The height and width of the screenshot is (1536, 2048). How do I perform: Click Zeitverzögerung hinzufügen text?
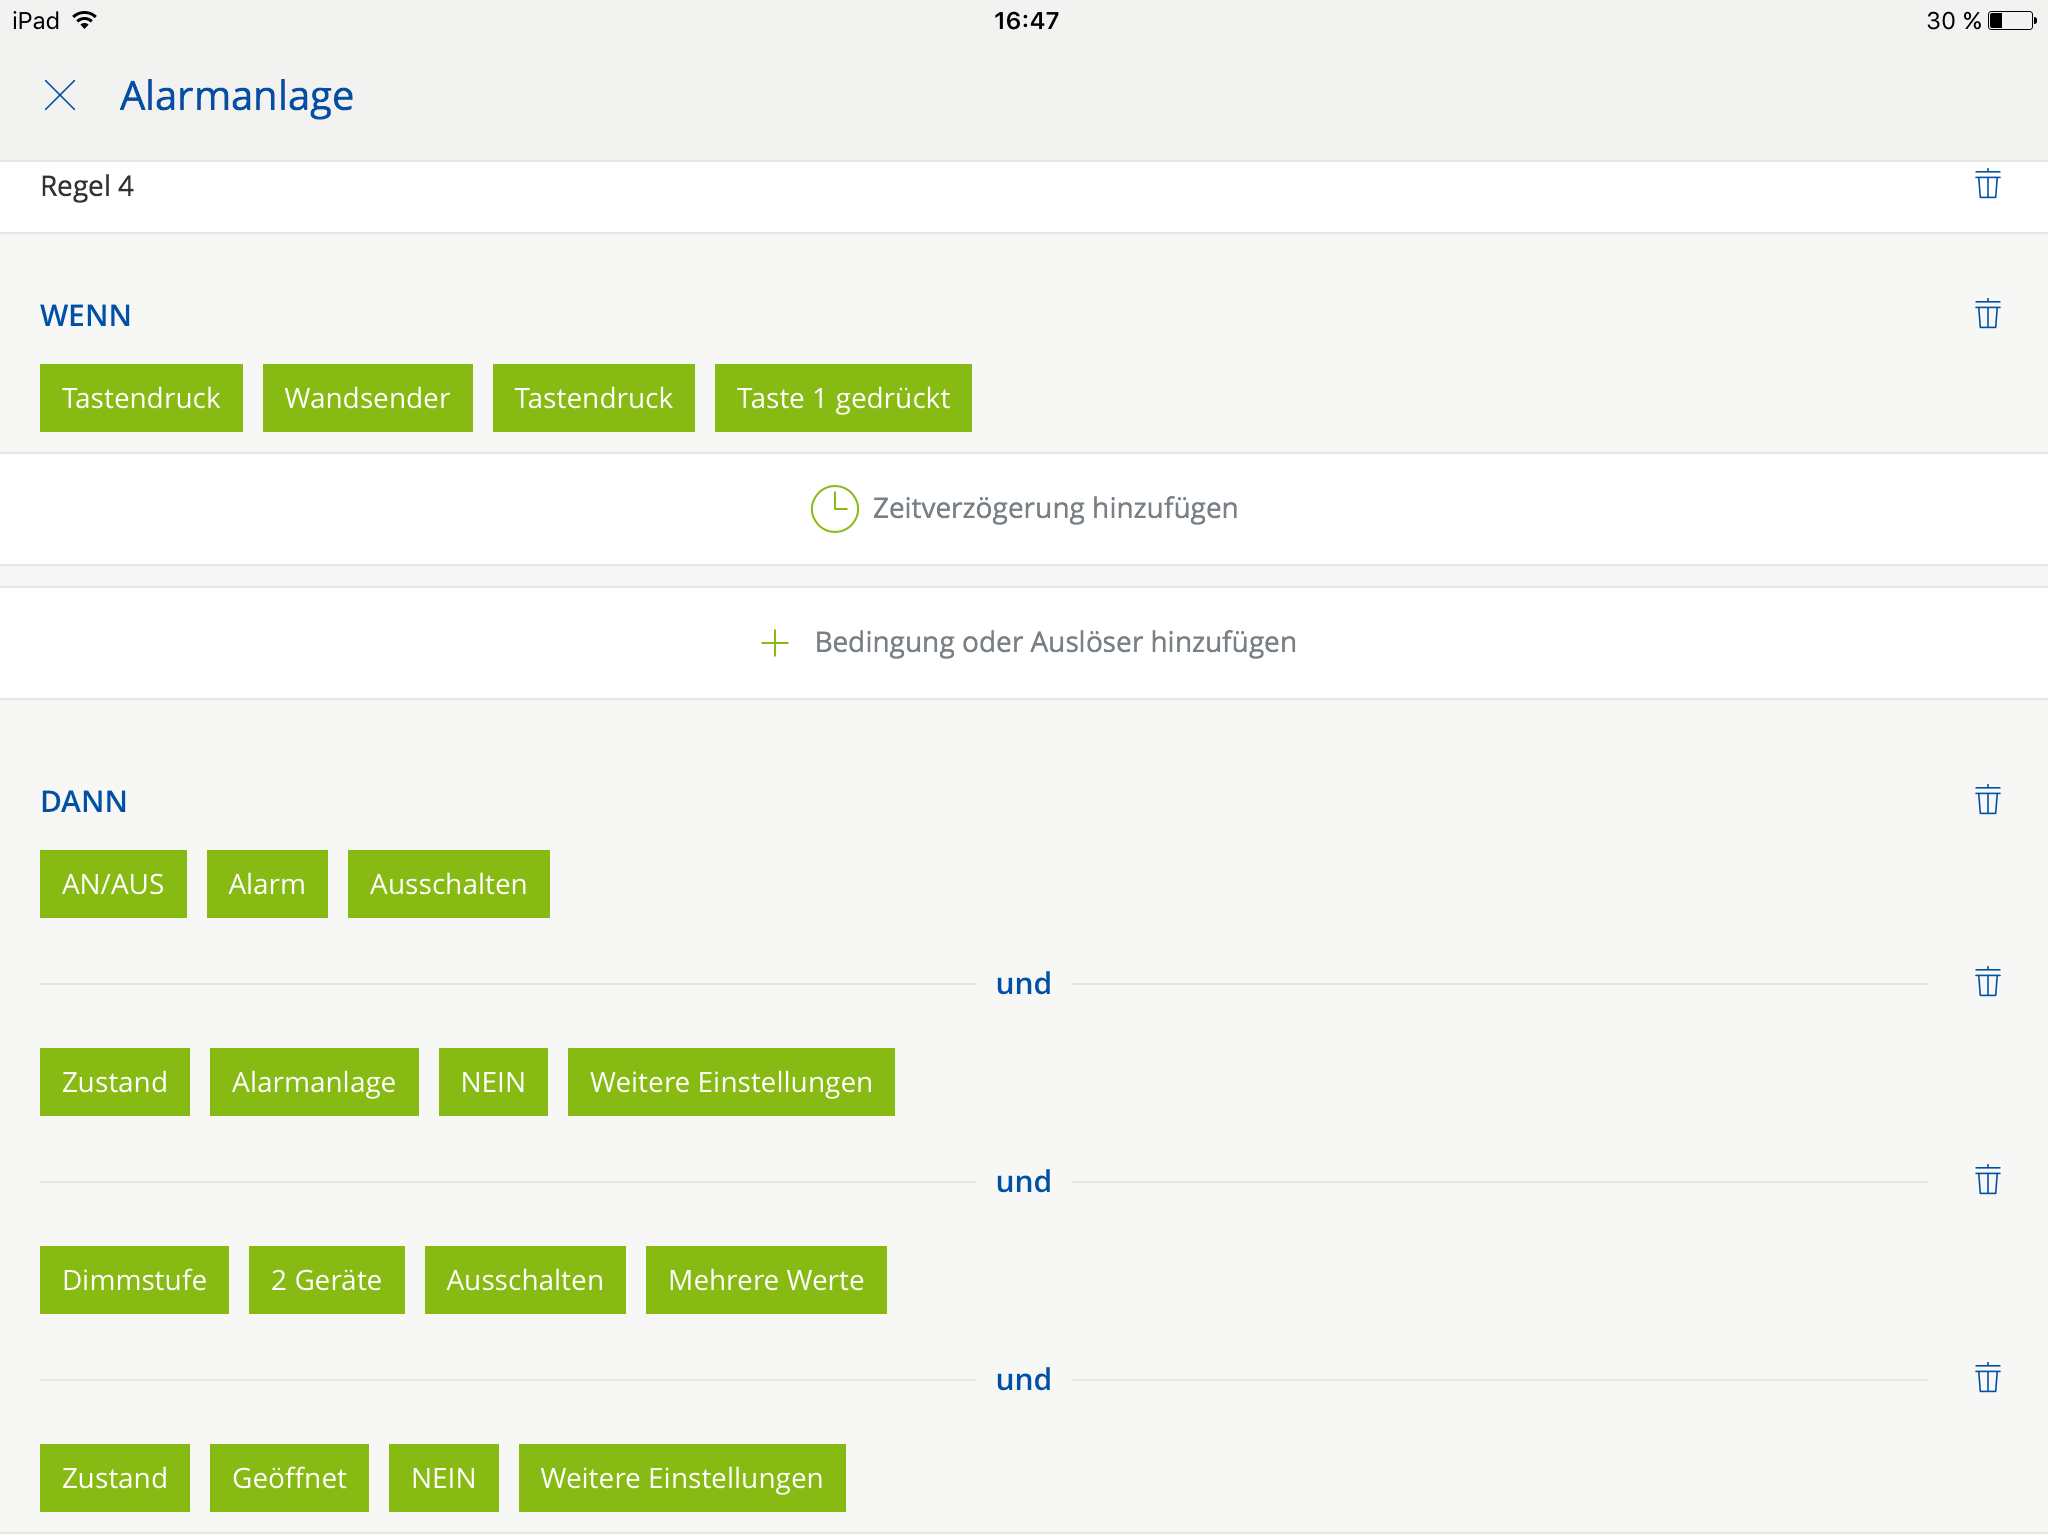(1055, 509)
